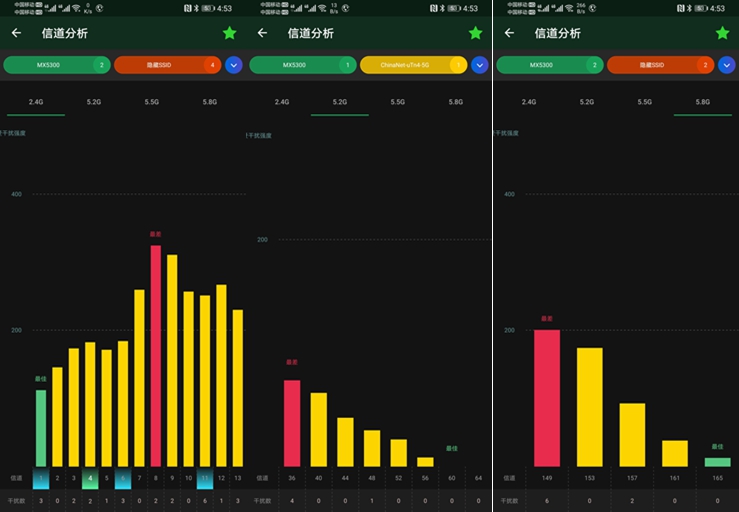Open the blue chevron dropdown in middle screen
This screenshot has height=512, width=739.
click(480, 65)
